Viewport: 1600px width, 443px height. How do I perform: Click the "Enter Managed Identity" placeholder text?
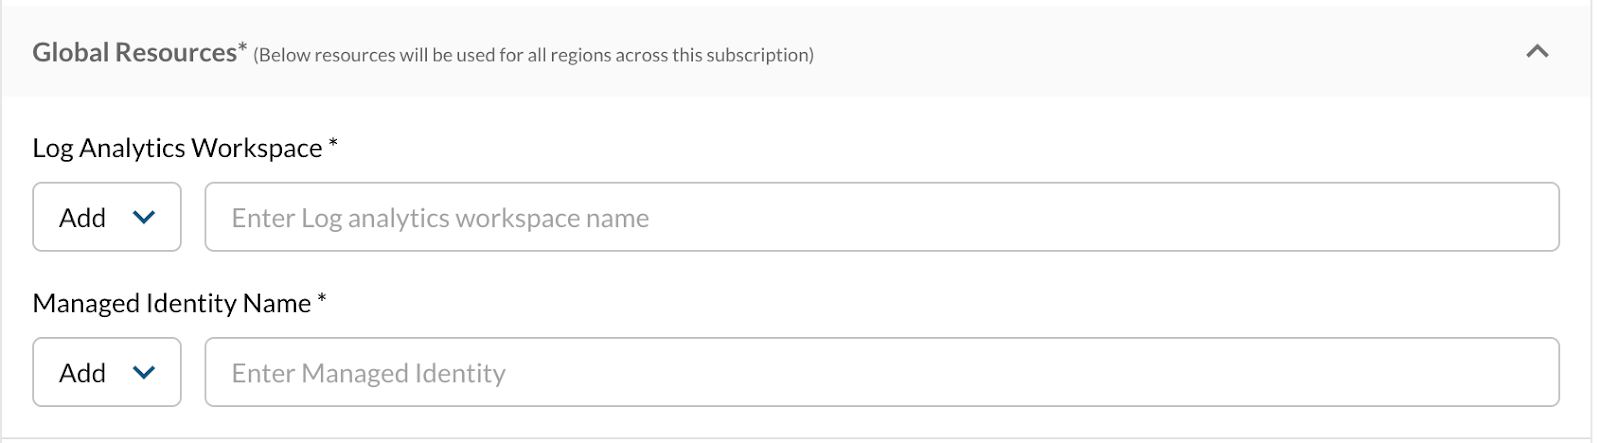coord(368,373)
